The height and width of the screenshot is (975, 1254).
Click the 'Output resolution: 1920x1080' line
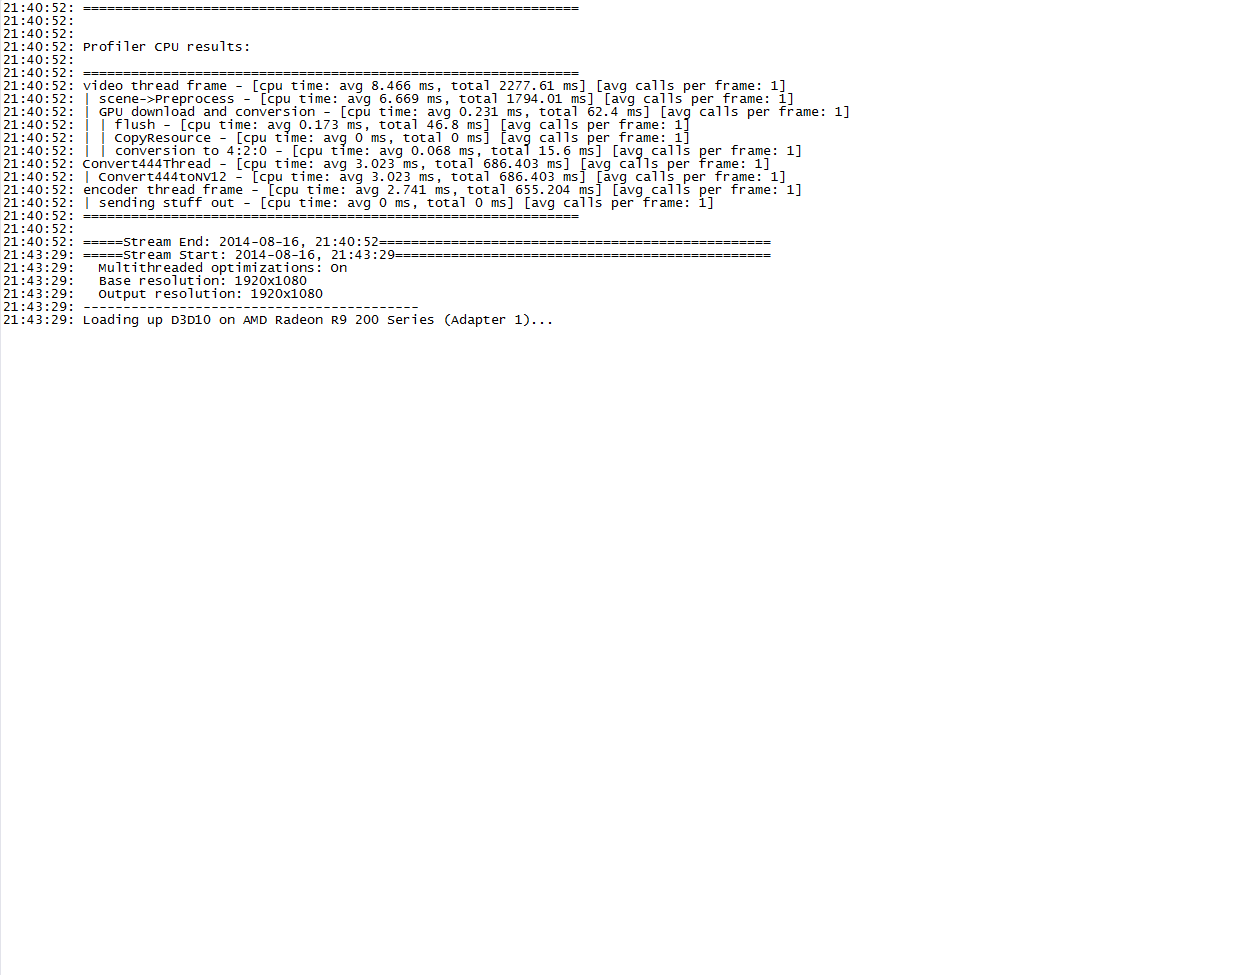pyautogui.click(x=210, y=294)
